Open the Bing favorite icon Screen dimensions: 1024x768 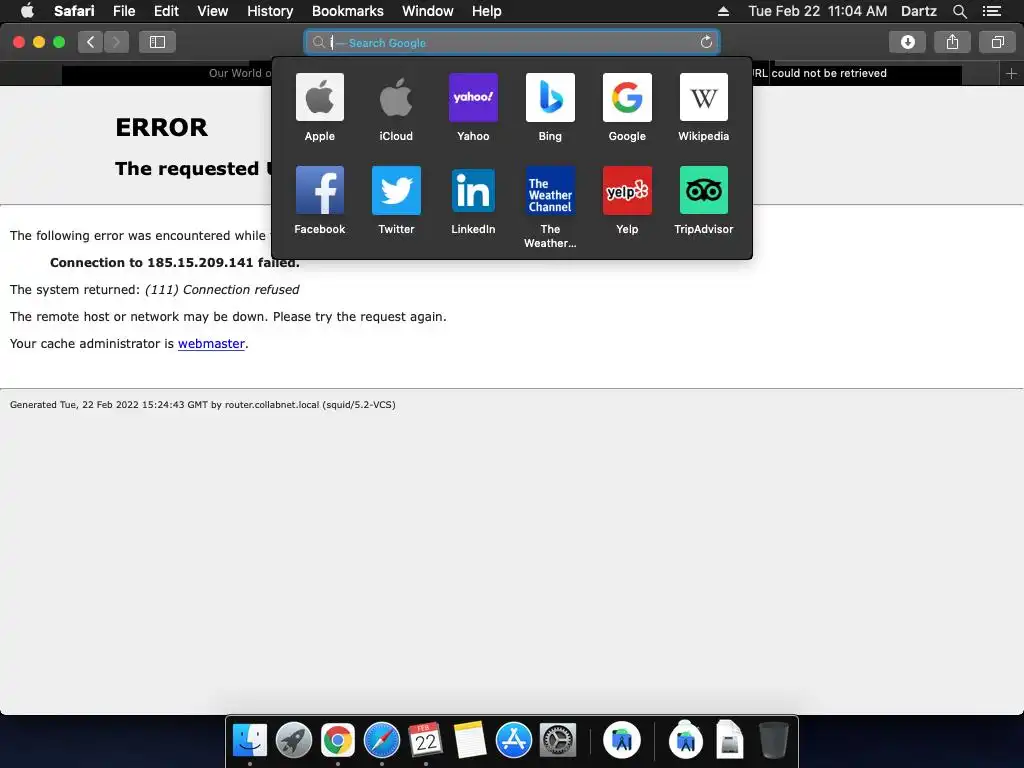tap(550, 97)
